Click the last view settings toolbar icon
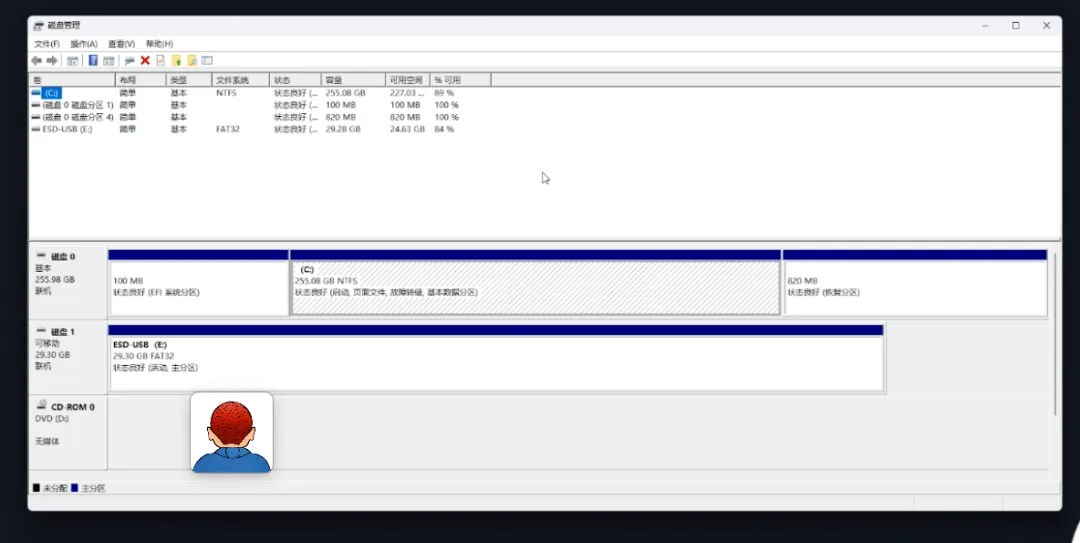The height and width of the screenshot is (543, 1080). tap(207, 61)
